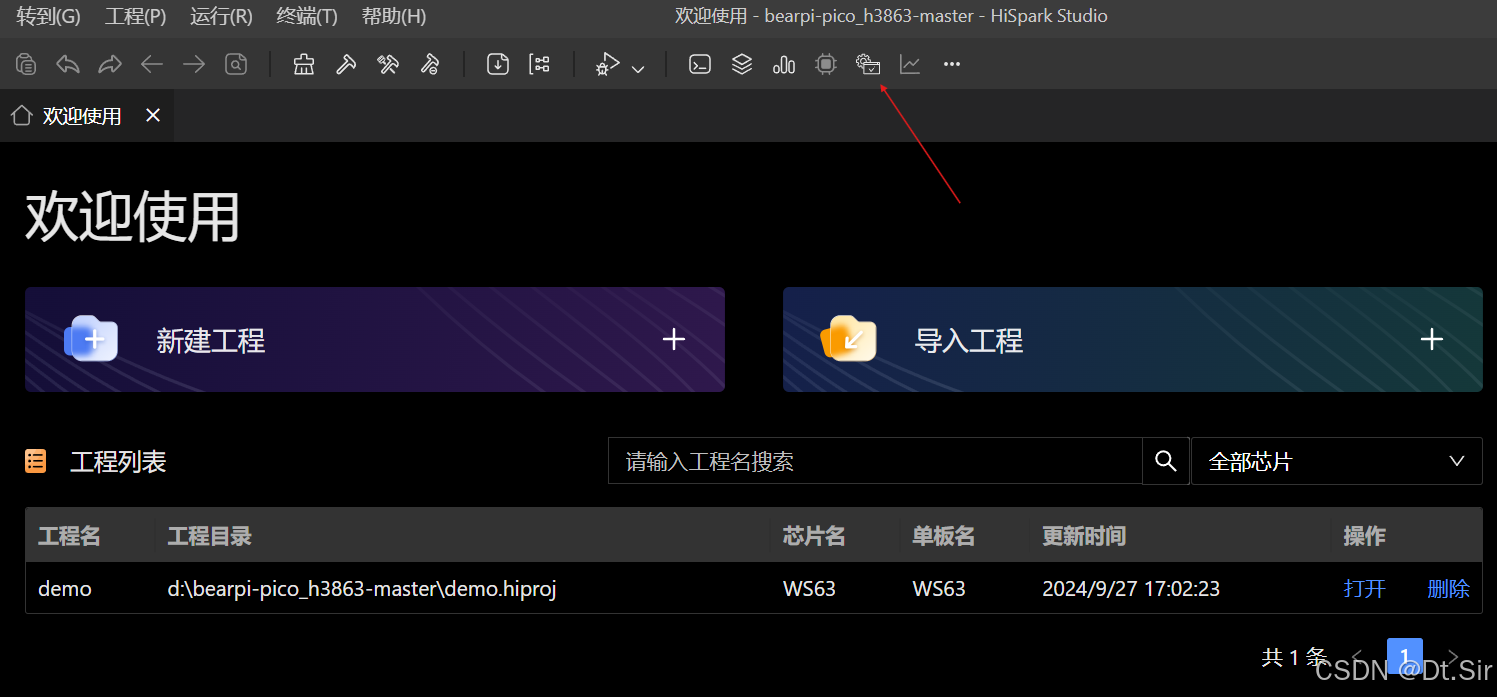Click the undo arrow icon
Screen dimensions: 1497x697
tap(68, 65)
